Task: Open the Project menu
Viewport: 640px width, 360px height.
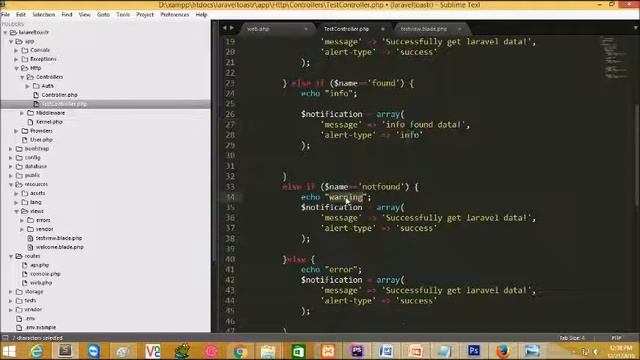Action: tap(145, 14)
